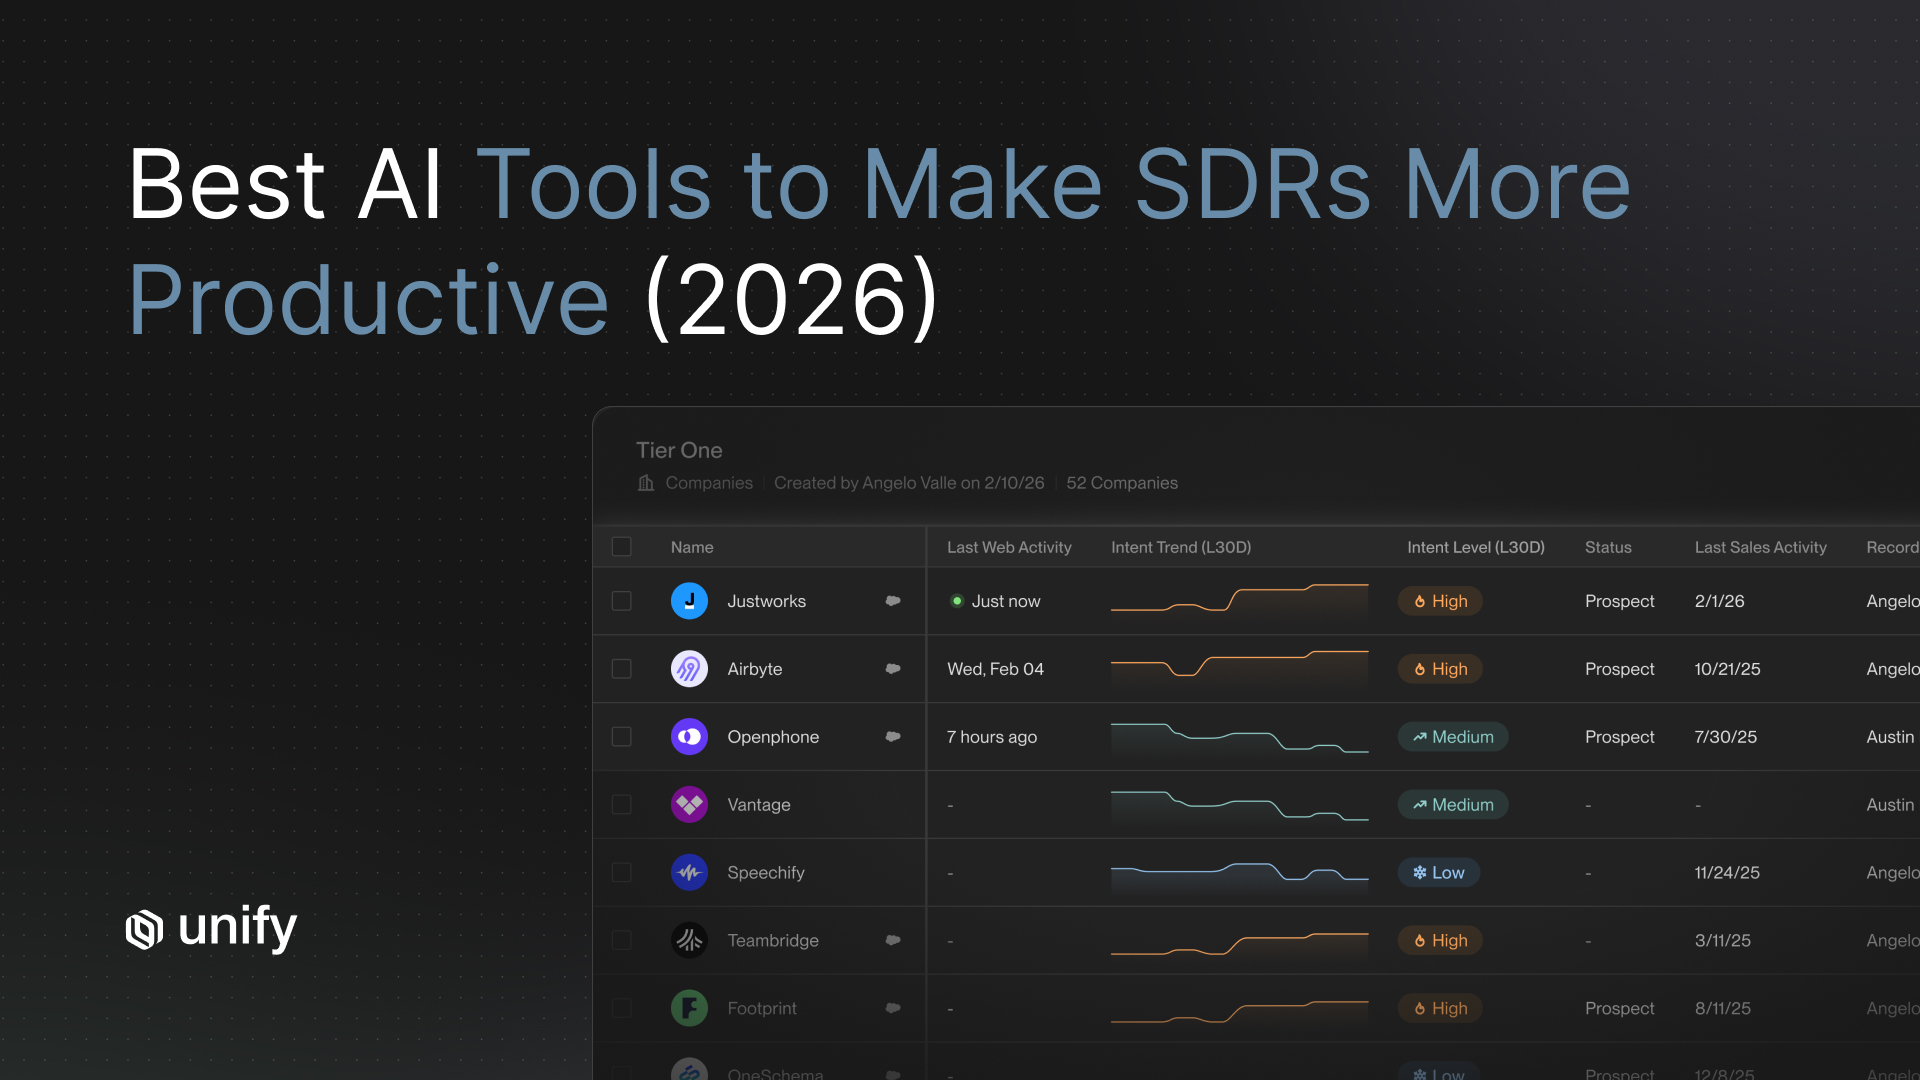Screen dimensions: 1920x1080
Task: Click the Tier One list title
Action: click(679, 450)
